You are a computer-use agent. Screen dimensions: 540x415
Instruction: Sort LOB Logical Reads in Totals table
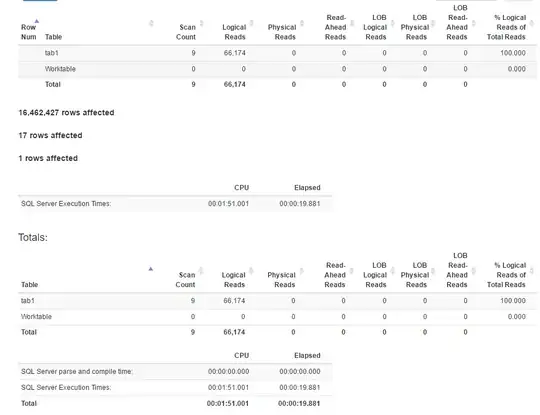pyautogui.click(x=392, y=271)
